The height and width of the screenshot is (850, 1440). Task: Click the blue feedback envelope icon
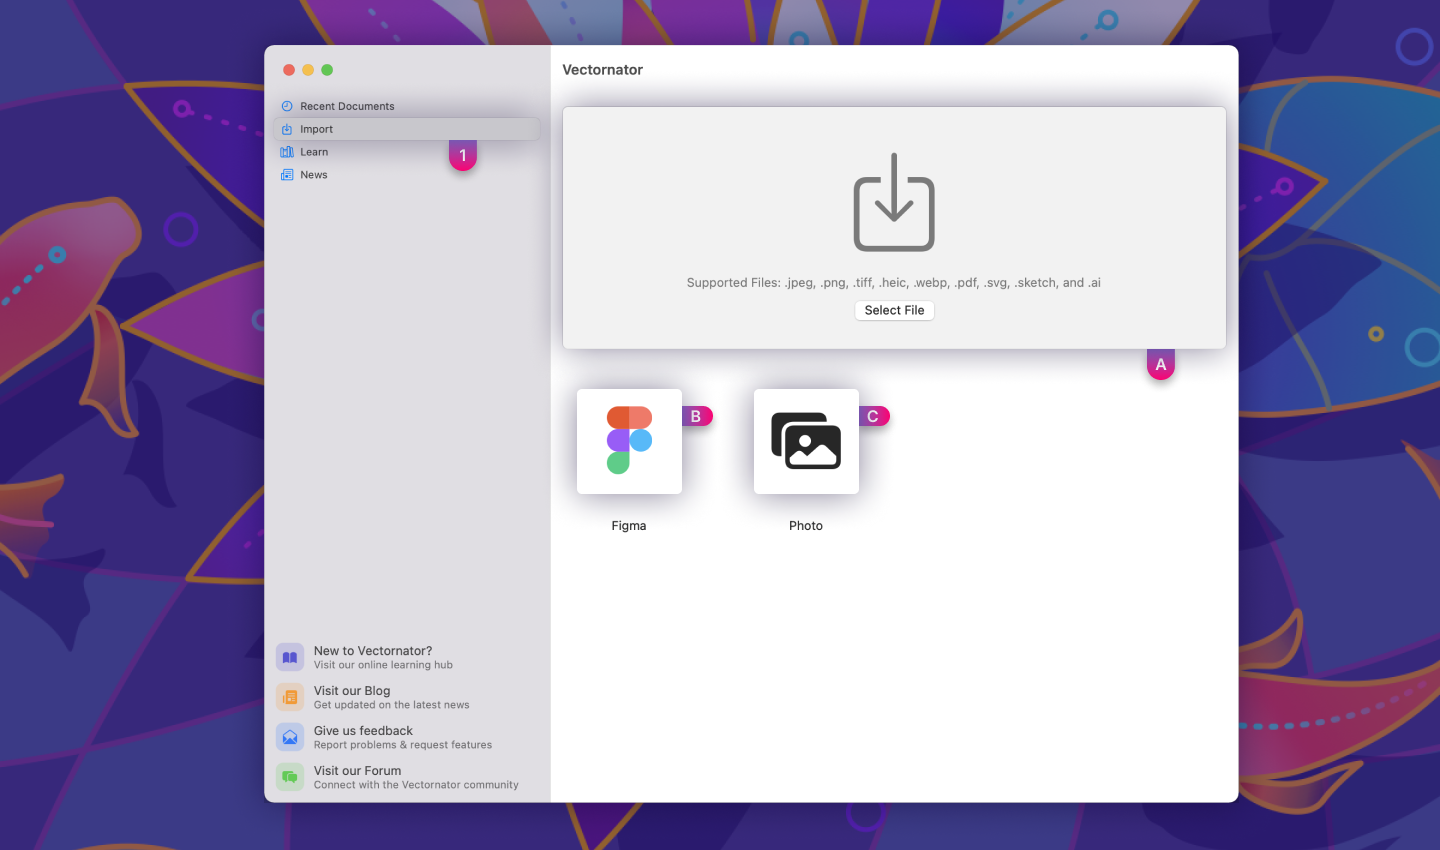click(290, 737)
